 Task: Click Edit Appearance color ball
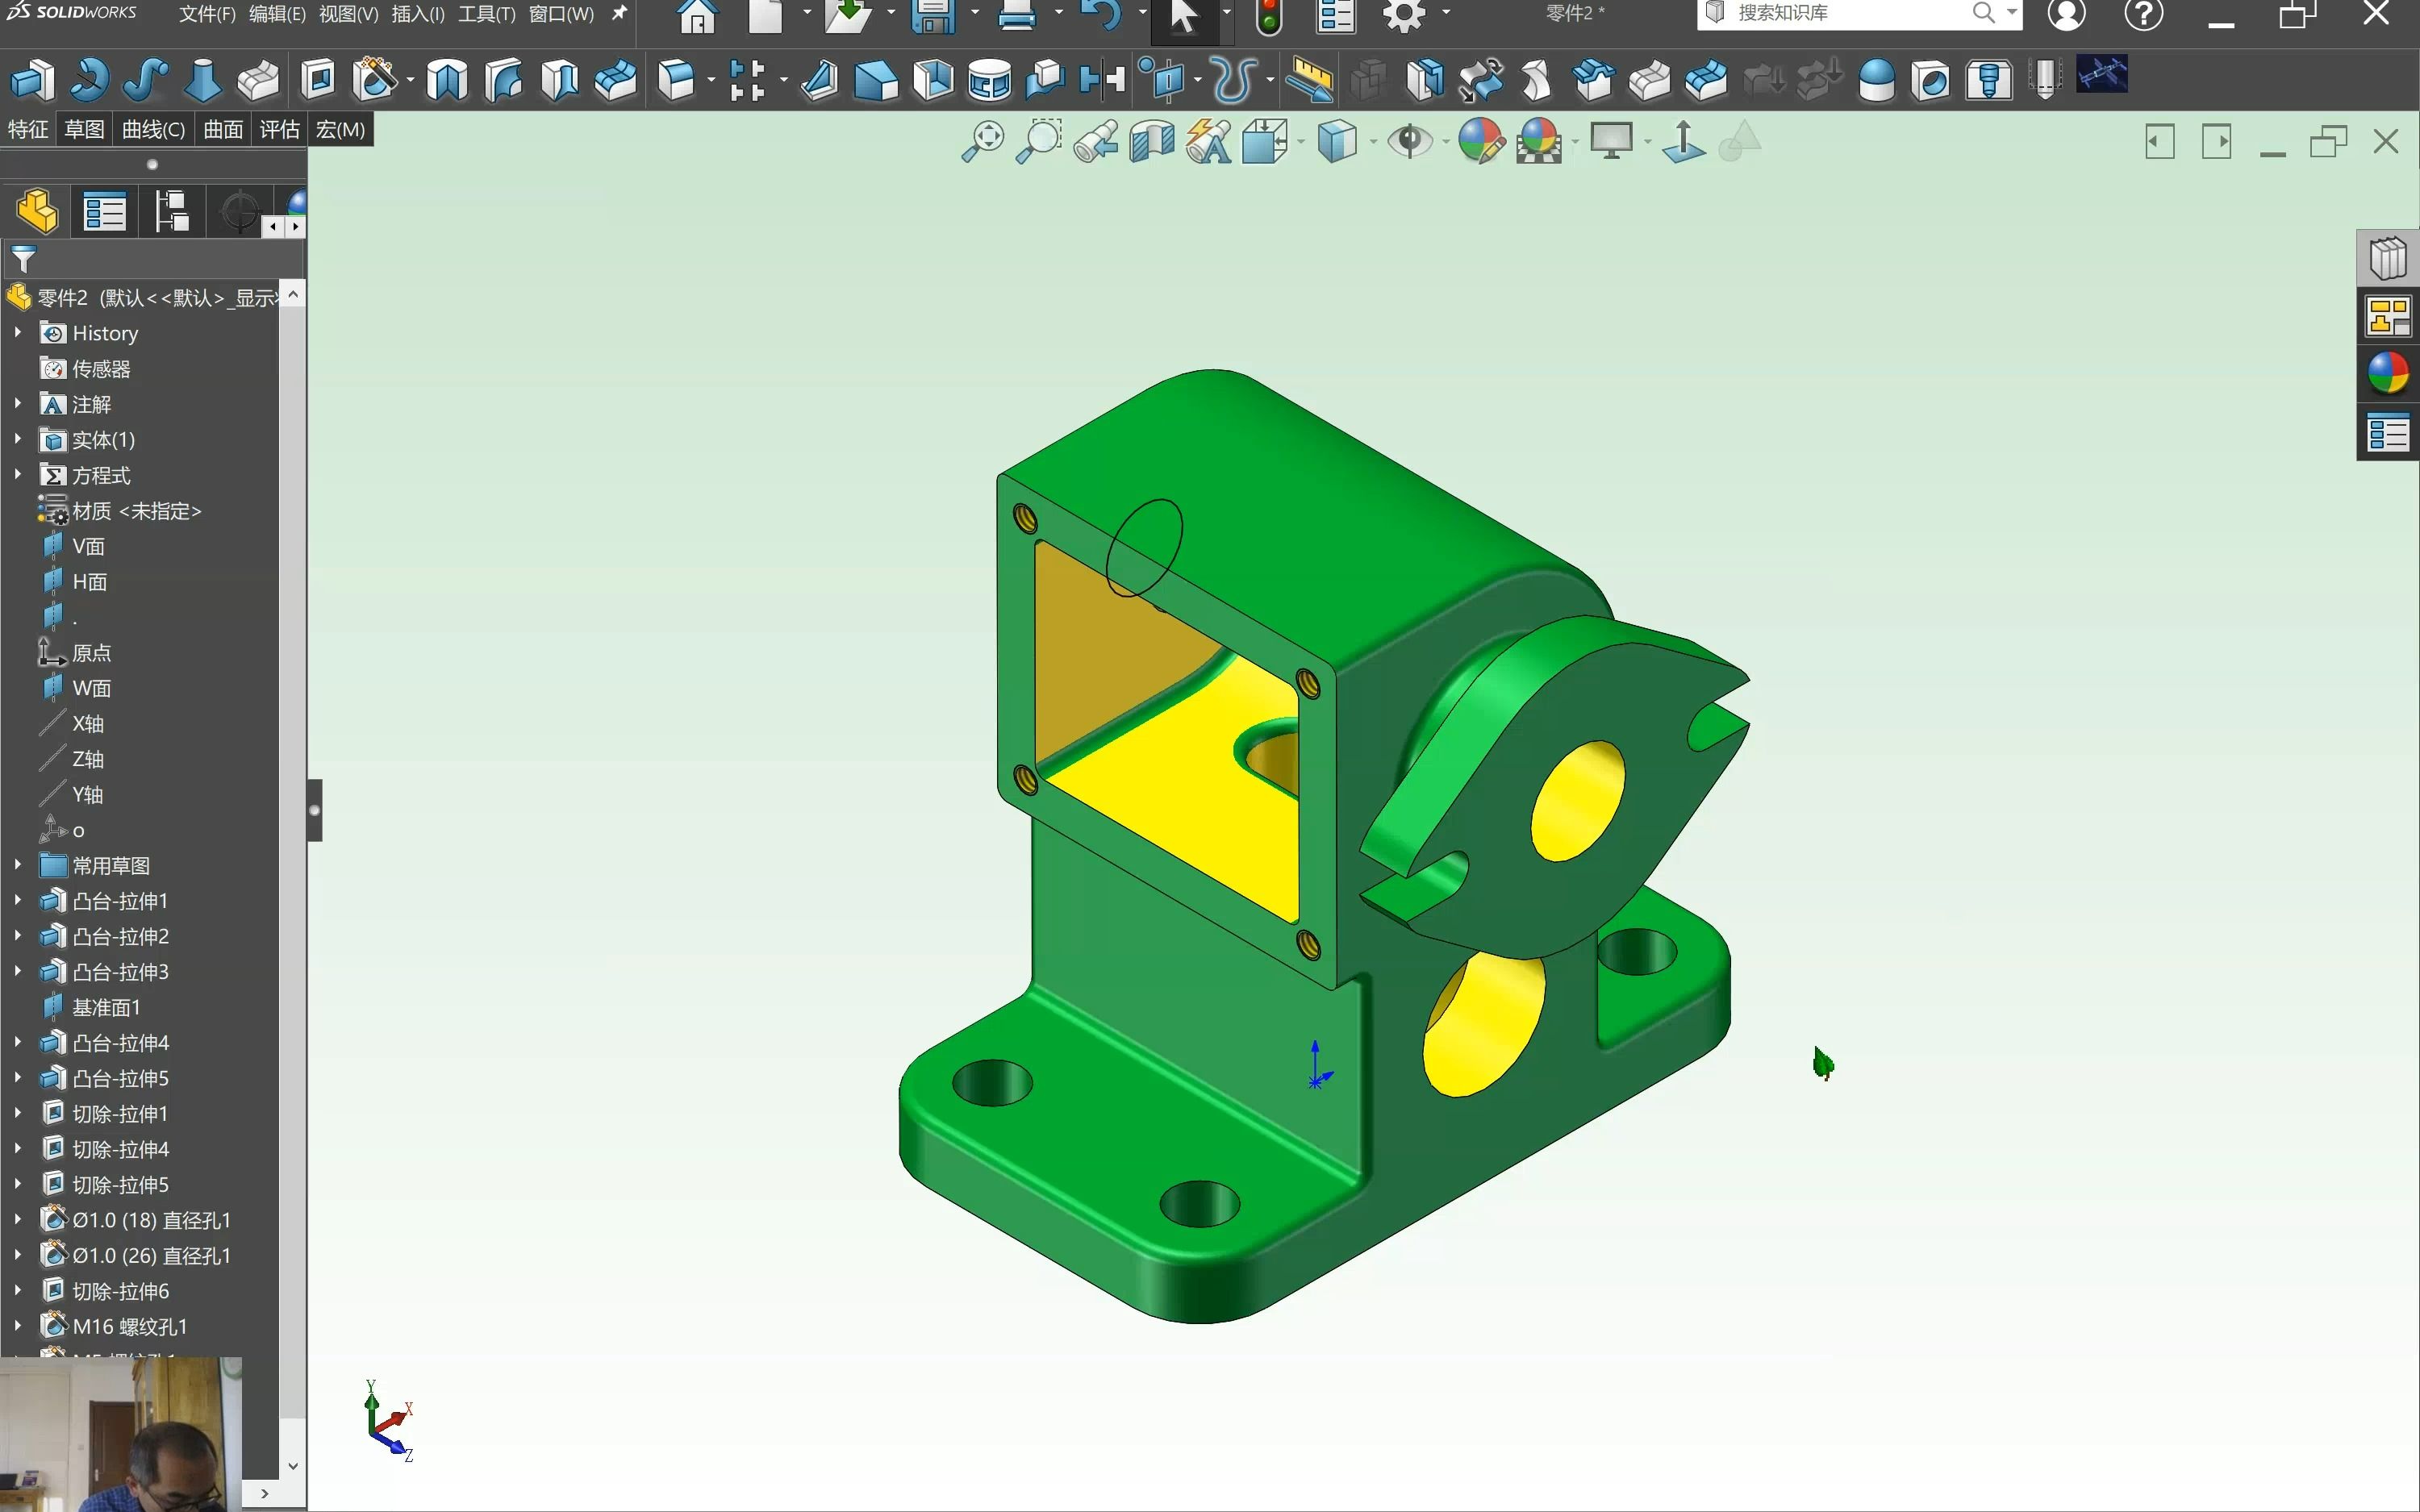1481,142
